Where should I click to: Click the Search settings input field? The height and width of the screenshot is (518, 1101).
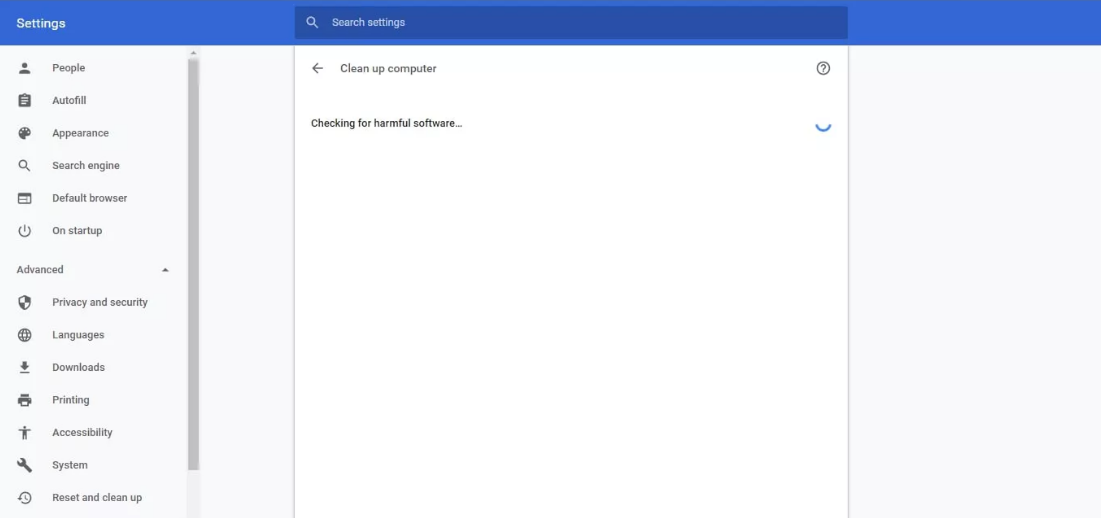pos(571,22)
